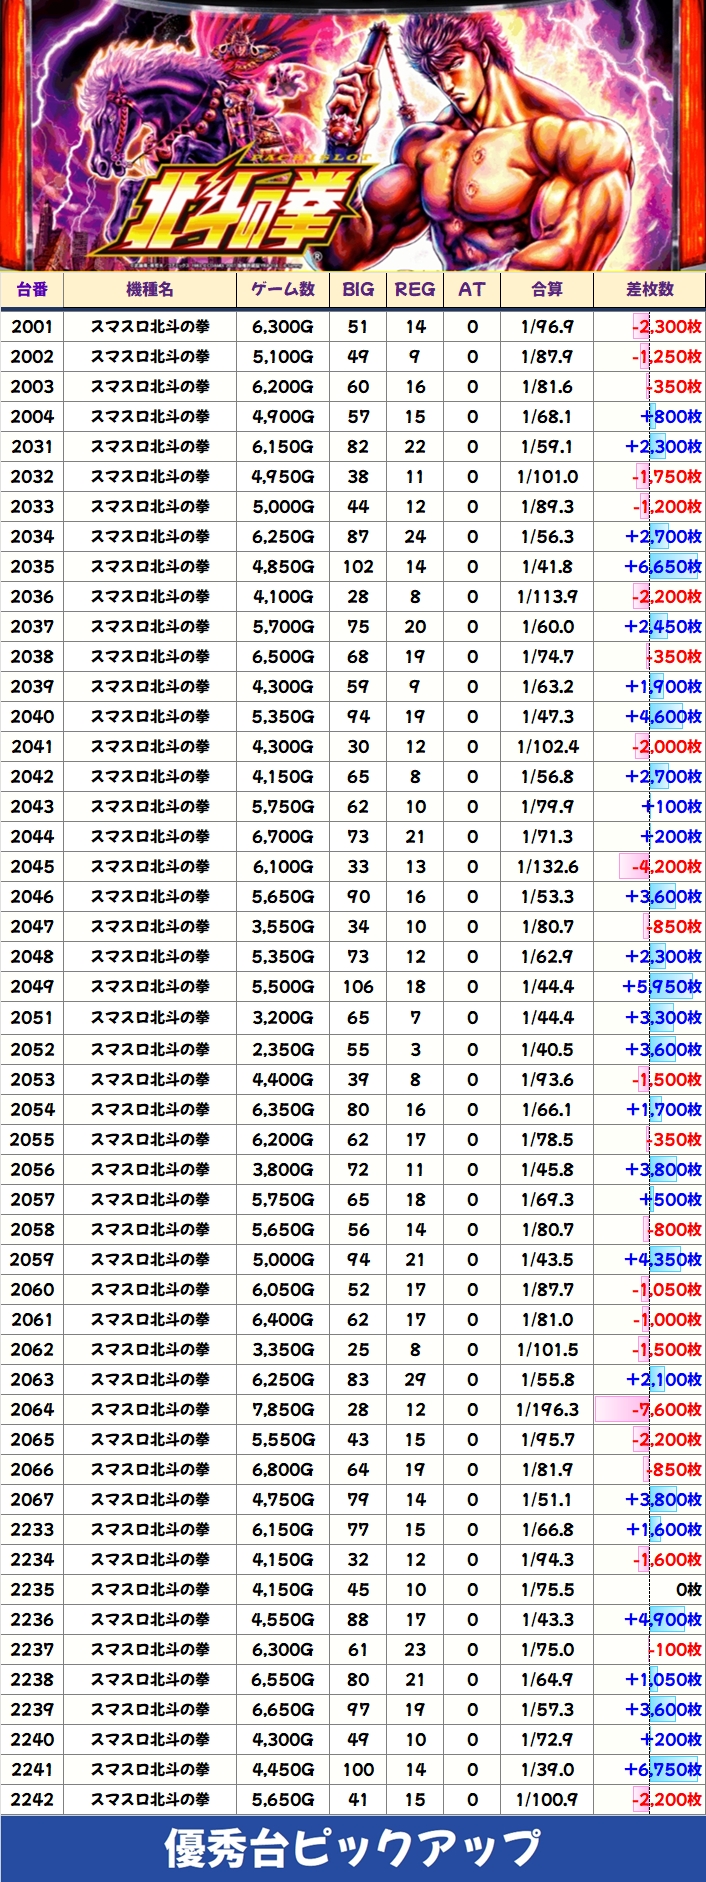The height and width of the screenshot is (1882, 706).
Task: Click the AT column header
Action: [472, 289]
